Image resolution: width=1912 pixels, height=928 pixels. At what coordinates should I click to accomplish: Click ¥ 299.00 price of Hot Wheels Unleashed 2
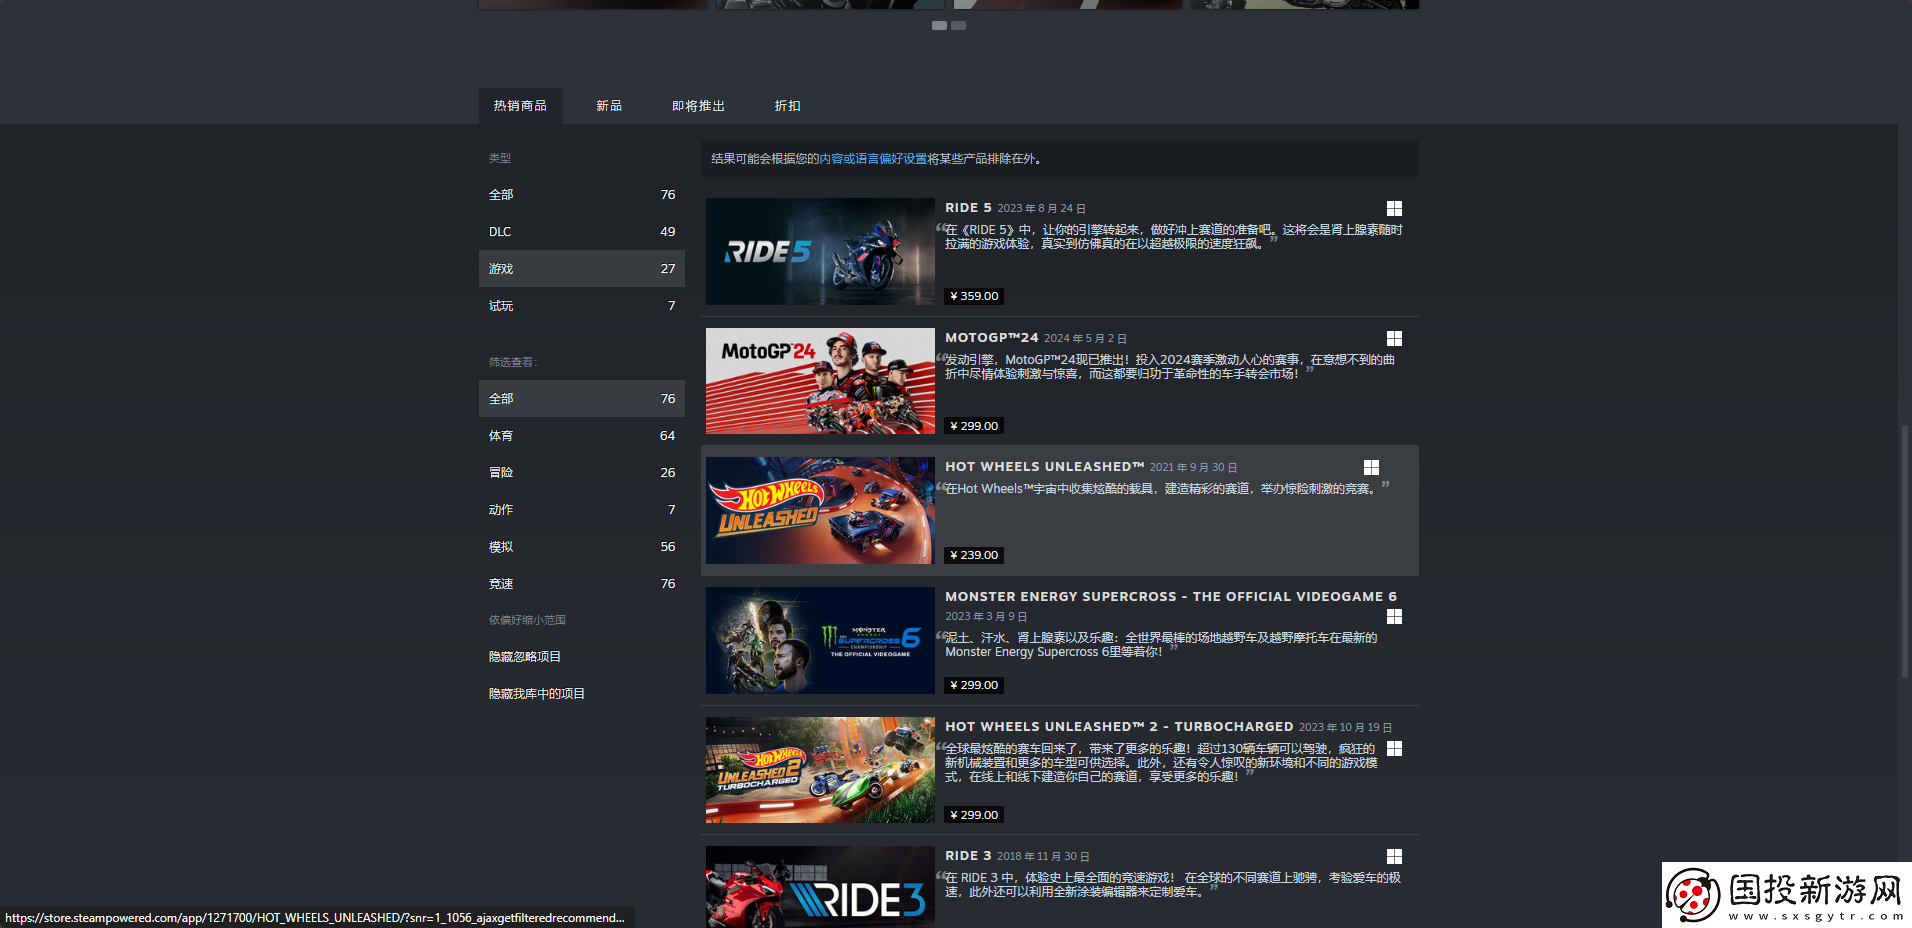pyautogui.click(x=974, y=815)
